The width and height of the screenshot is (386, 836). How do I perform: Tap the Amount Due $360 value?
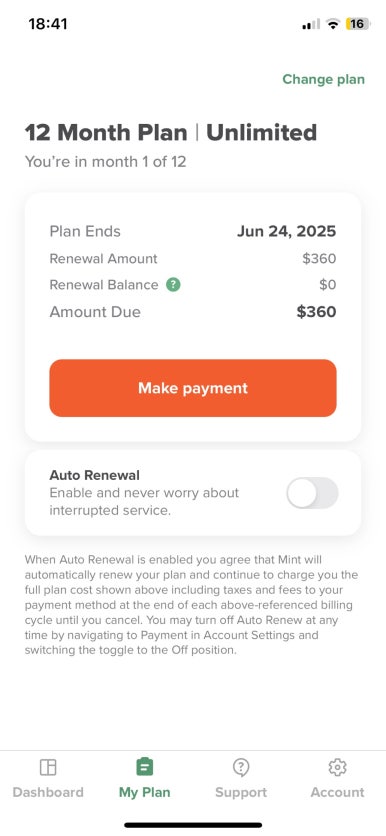pos(316,312)
